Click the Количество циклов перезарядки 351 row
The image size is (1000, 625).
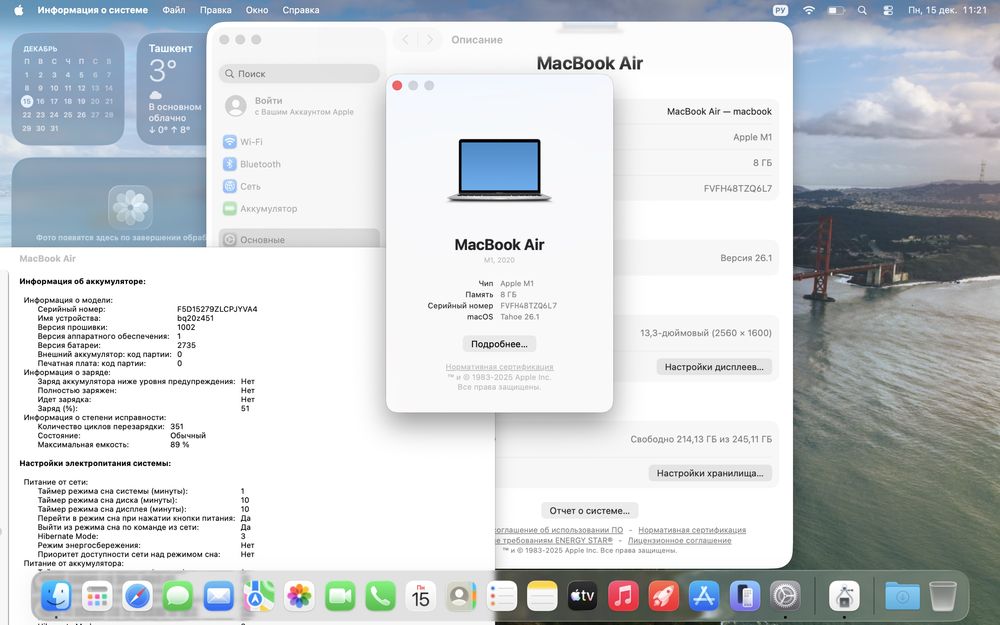(x=110, y=427)
